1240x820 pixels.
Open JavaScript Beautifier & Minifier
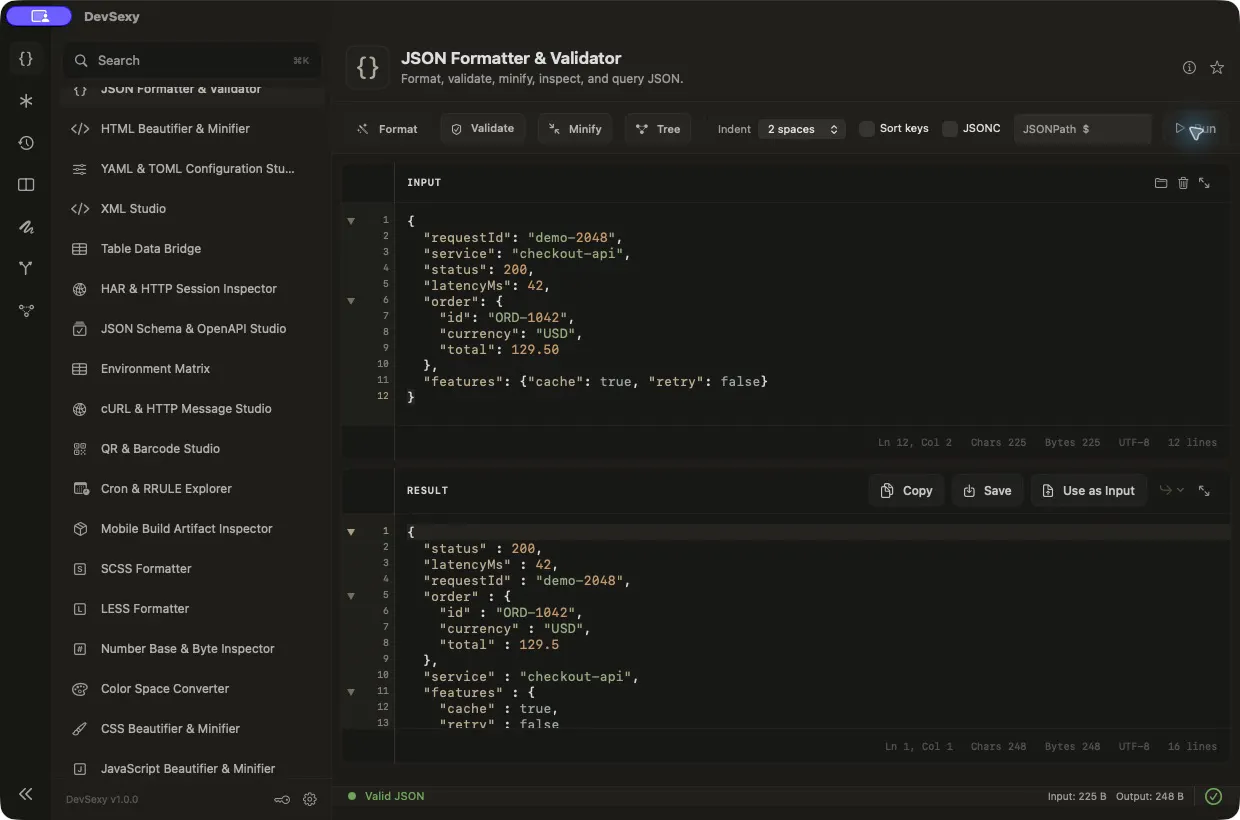192,769
